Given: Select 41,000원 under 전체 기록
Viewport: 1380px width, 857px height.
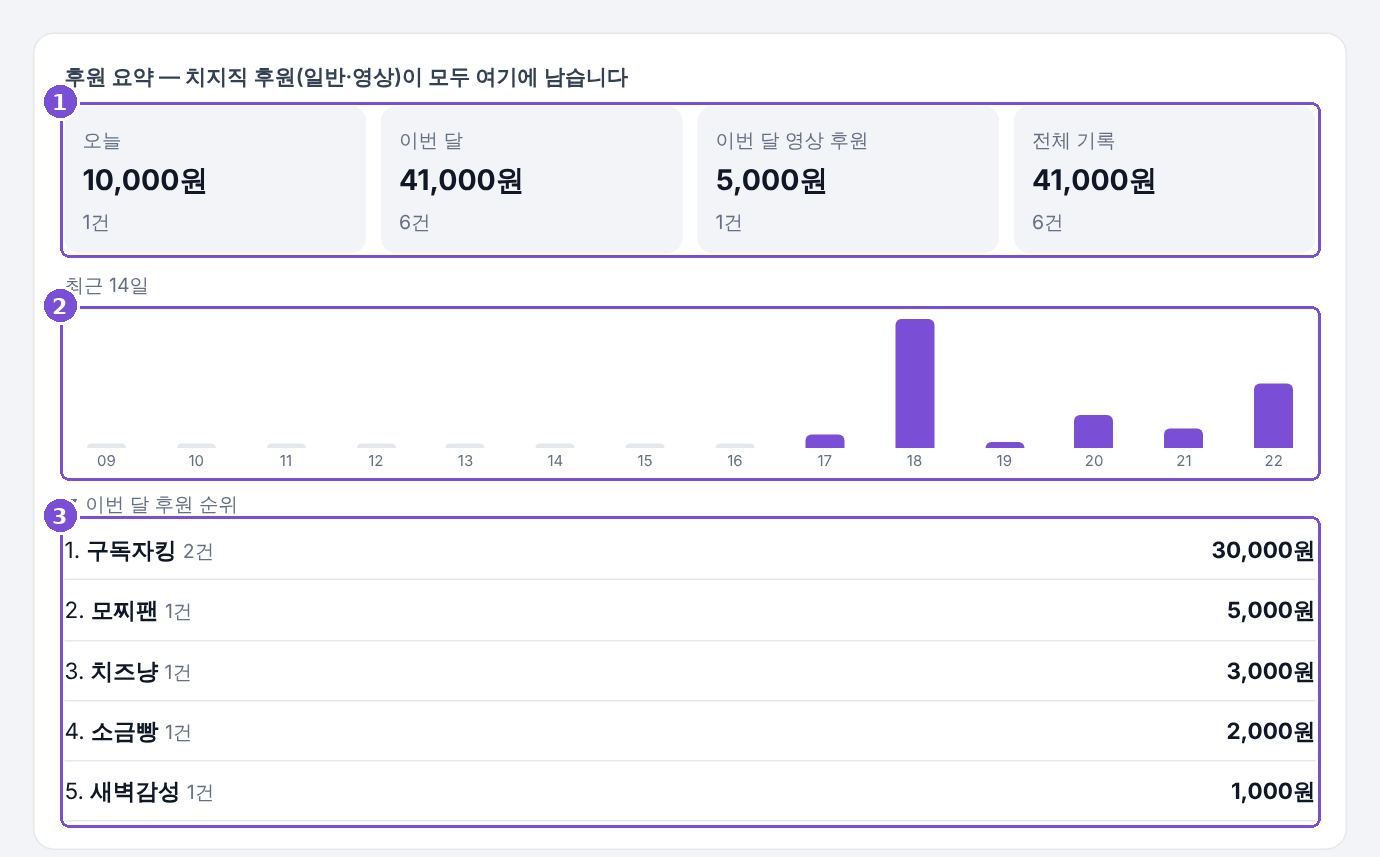Looking at the screenshot, I should 1093,180.
